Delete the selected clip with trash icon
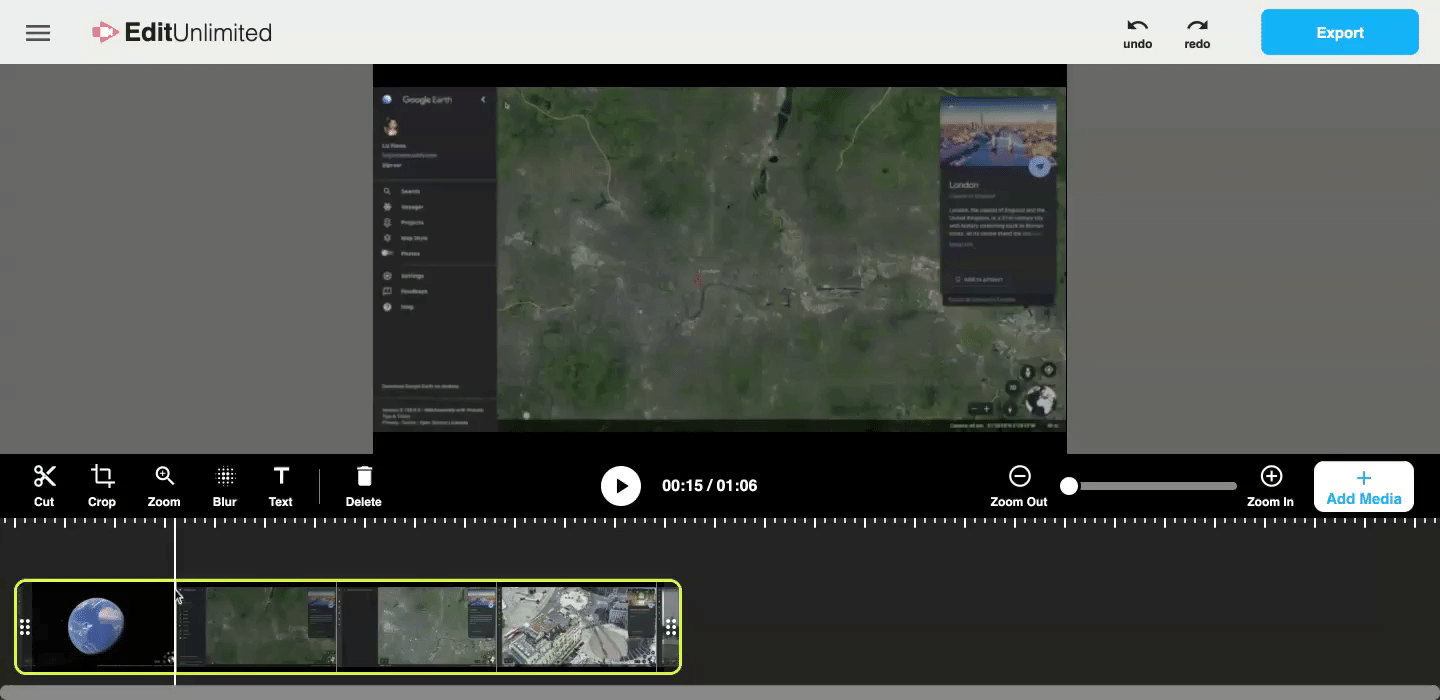The image size is (1440, 700). (x=364, y=486)
